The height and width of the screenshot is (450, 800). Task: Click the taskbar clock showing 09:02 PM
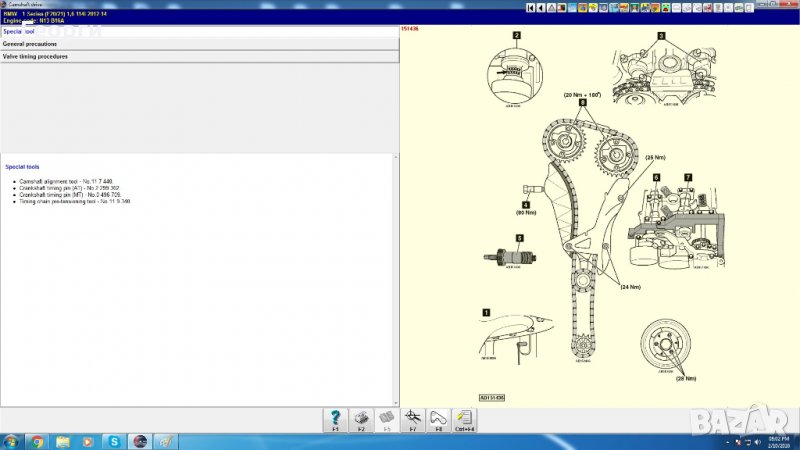776,440
